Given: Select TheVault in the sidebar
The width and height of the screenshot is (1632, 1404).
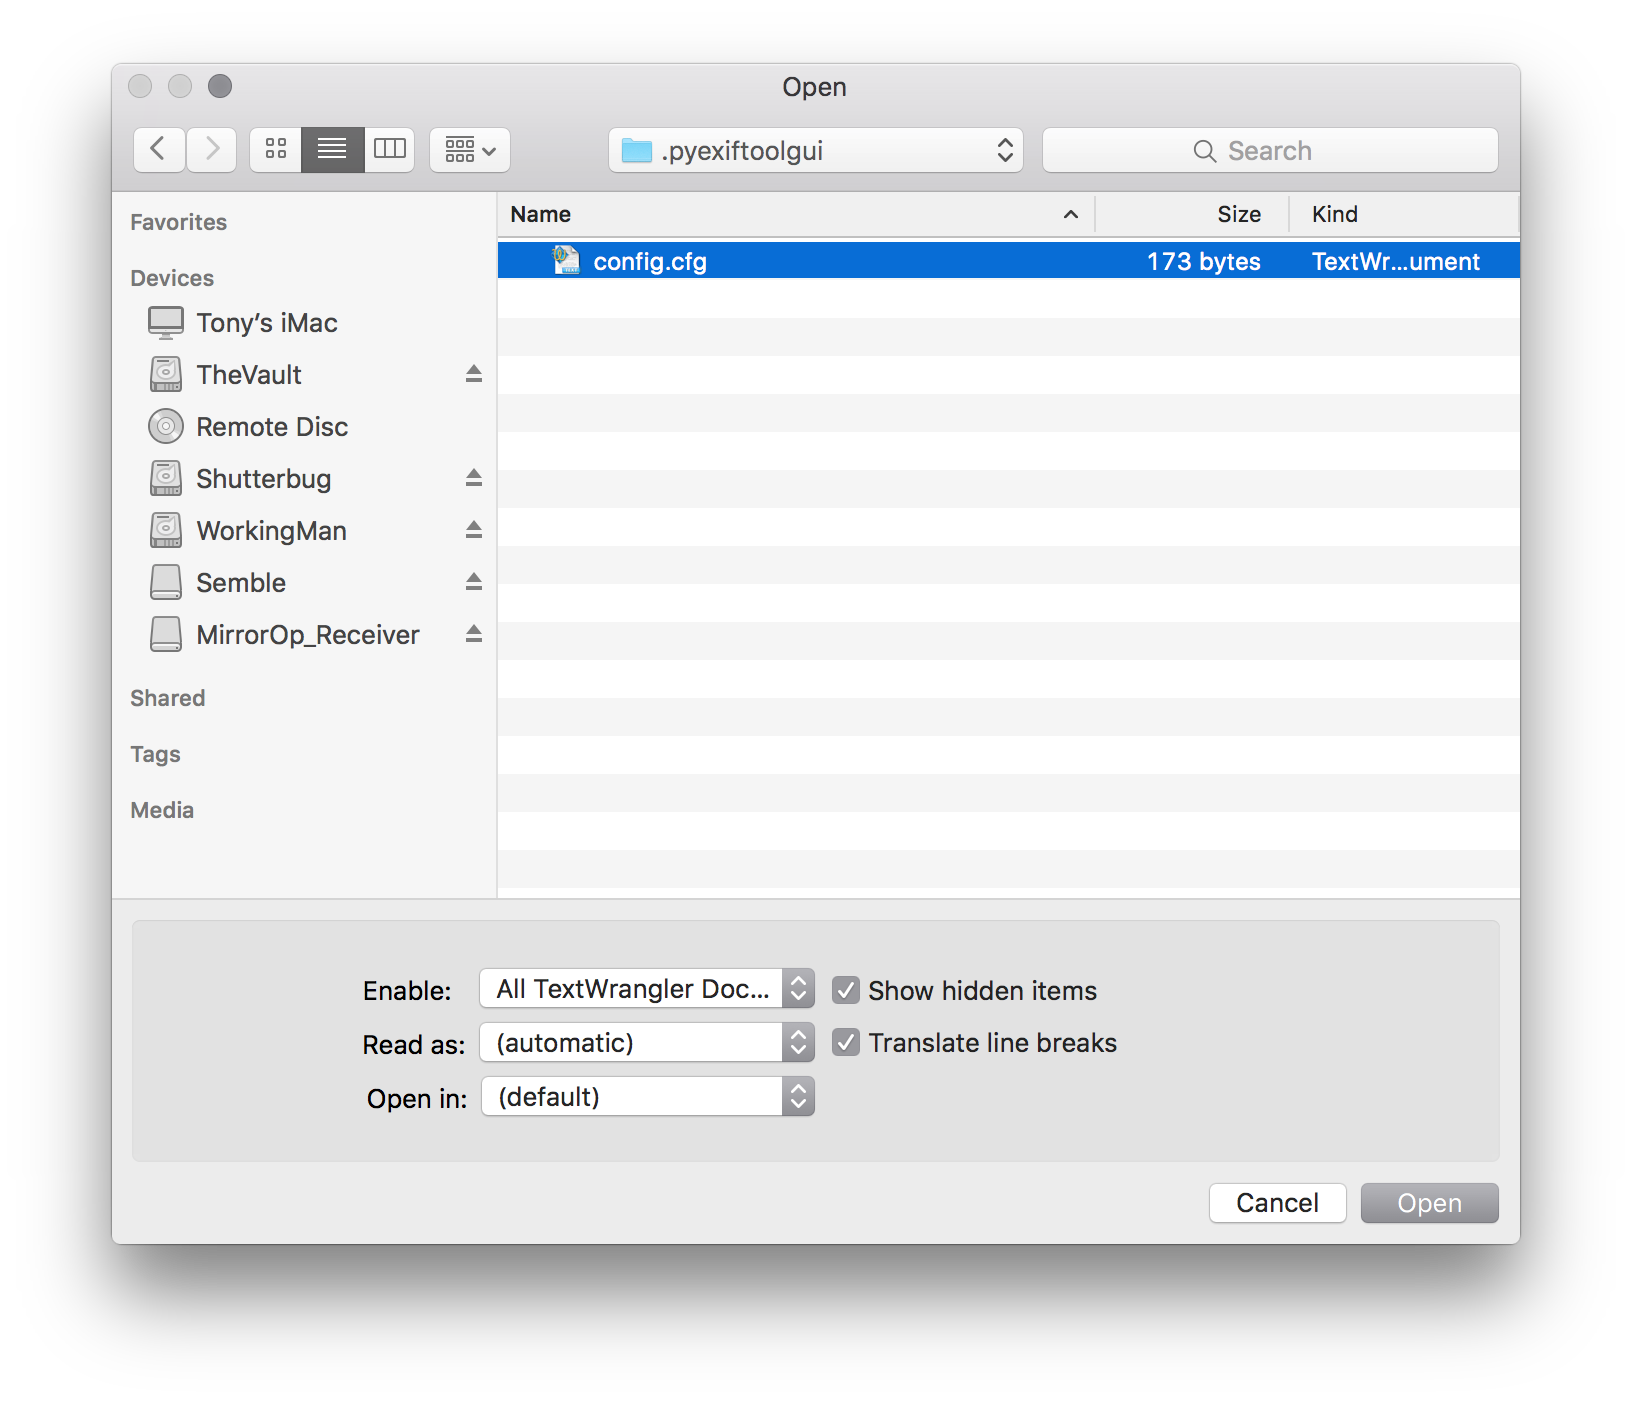Looking at the screenshot, I should tap(304, 375).
